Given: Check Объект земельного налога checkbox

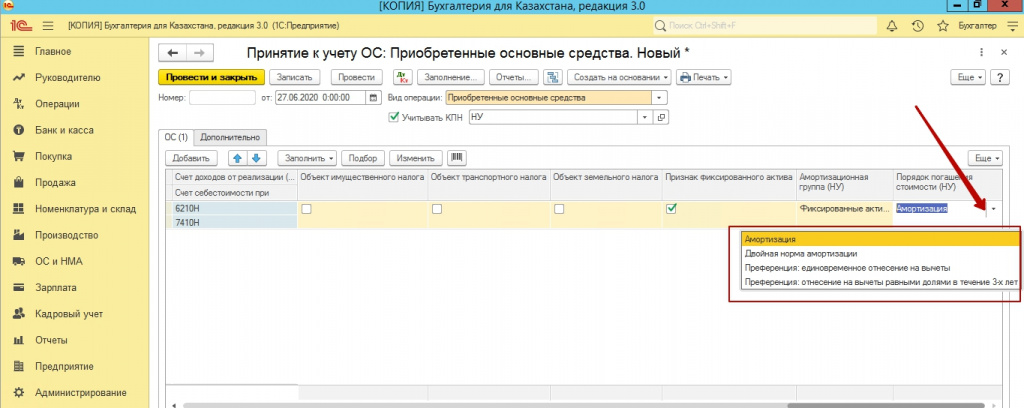Looking at the screenshot, I should click(x=559, y=209).
